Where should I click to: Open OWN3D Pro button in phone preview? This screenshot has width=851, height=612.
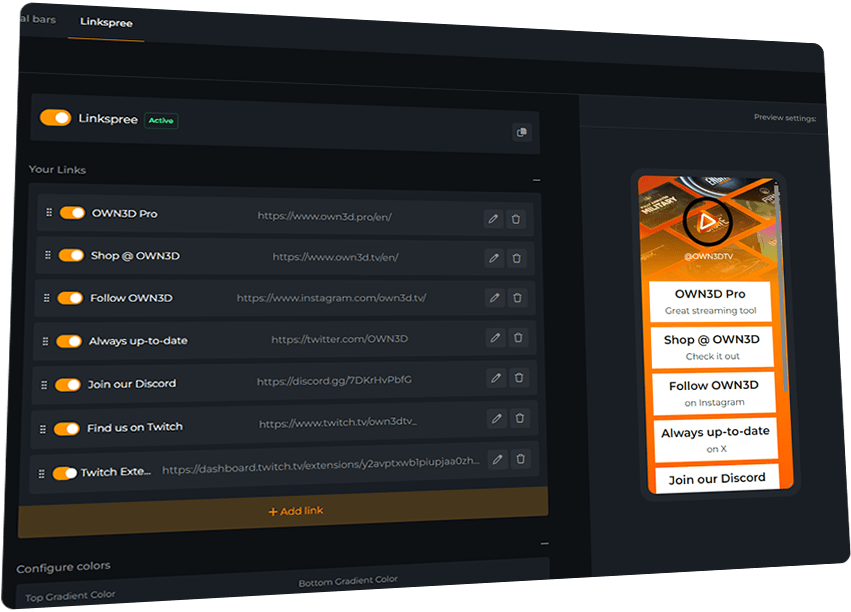pyautogui.click(x=710, y=302)
